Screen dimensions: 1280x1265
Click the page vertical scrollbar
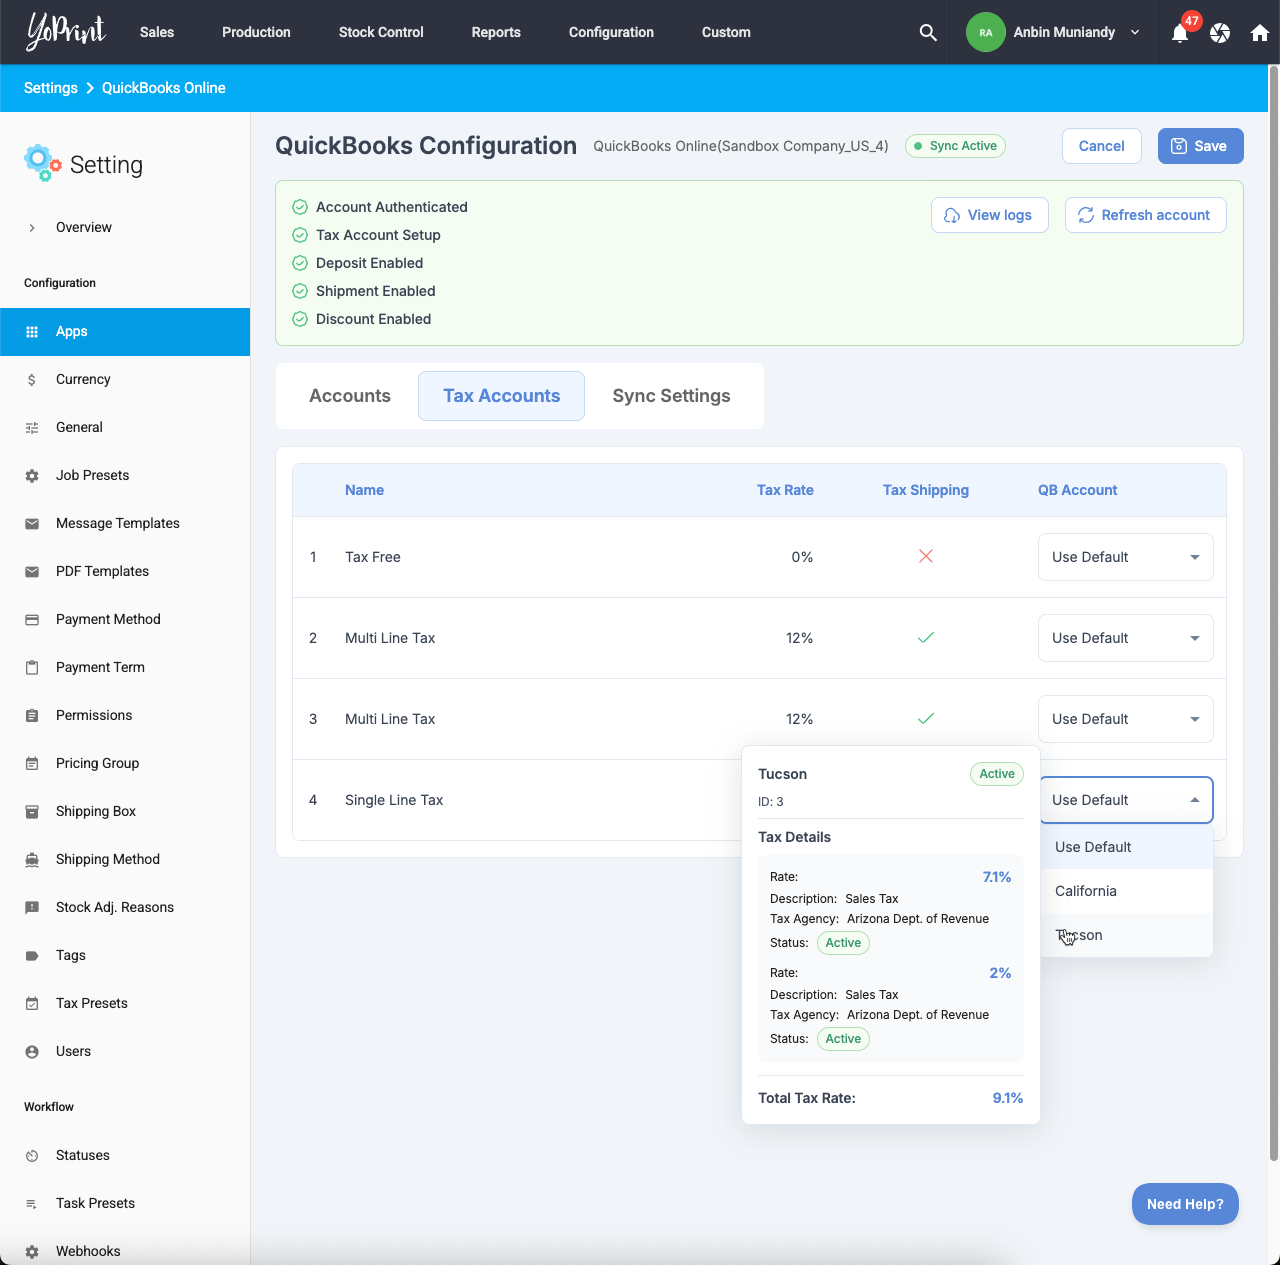tap(1273, 600)
